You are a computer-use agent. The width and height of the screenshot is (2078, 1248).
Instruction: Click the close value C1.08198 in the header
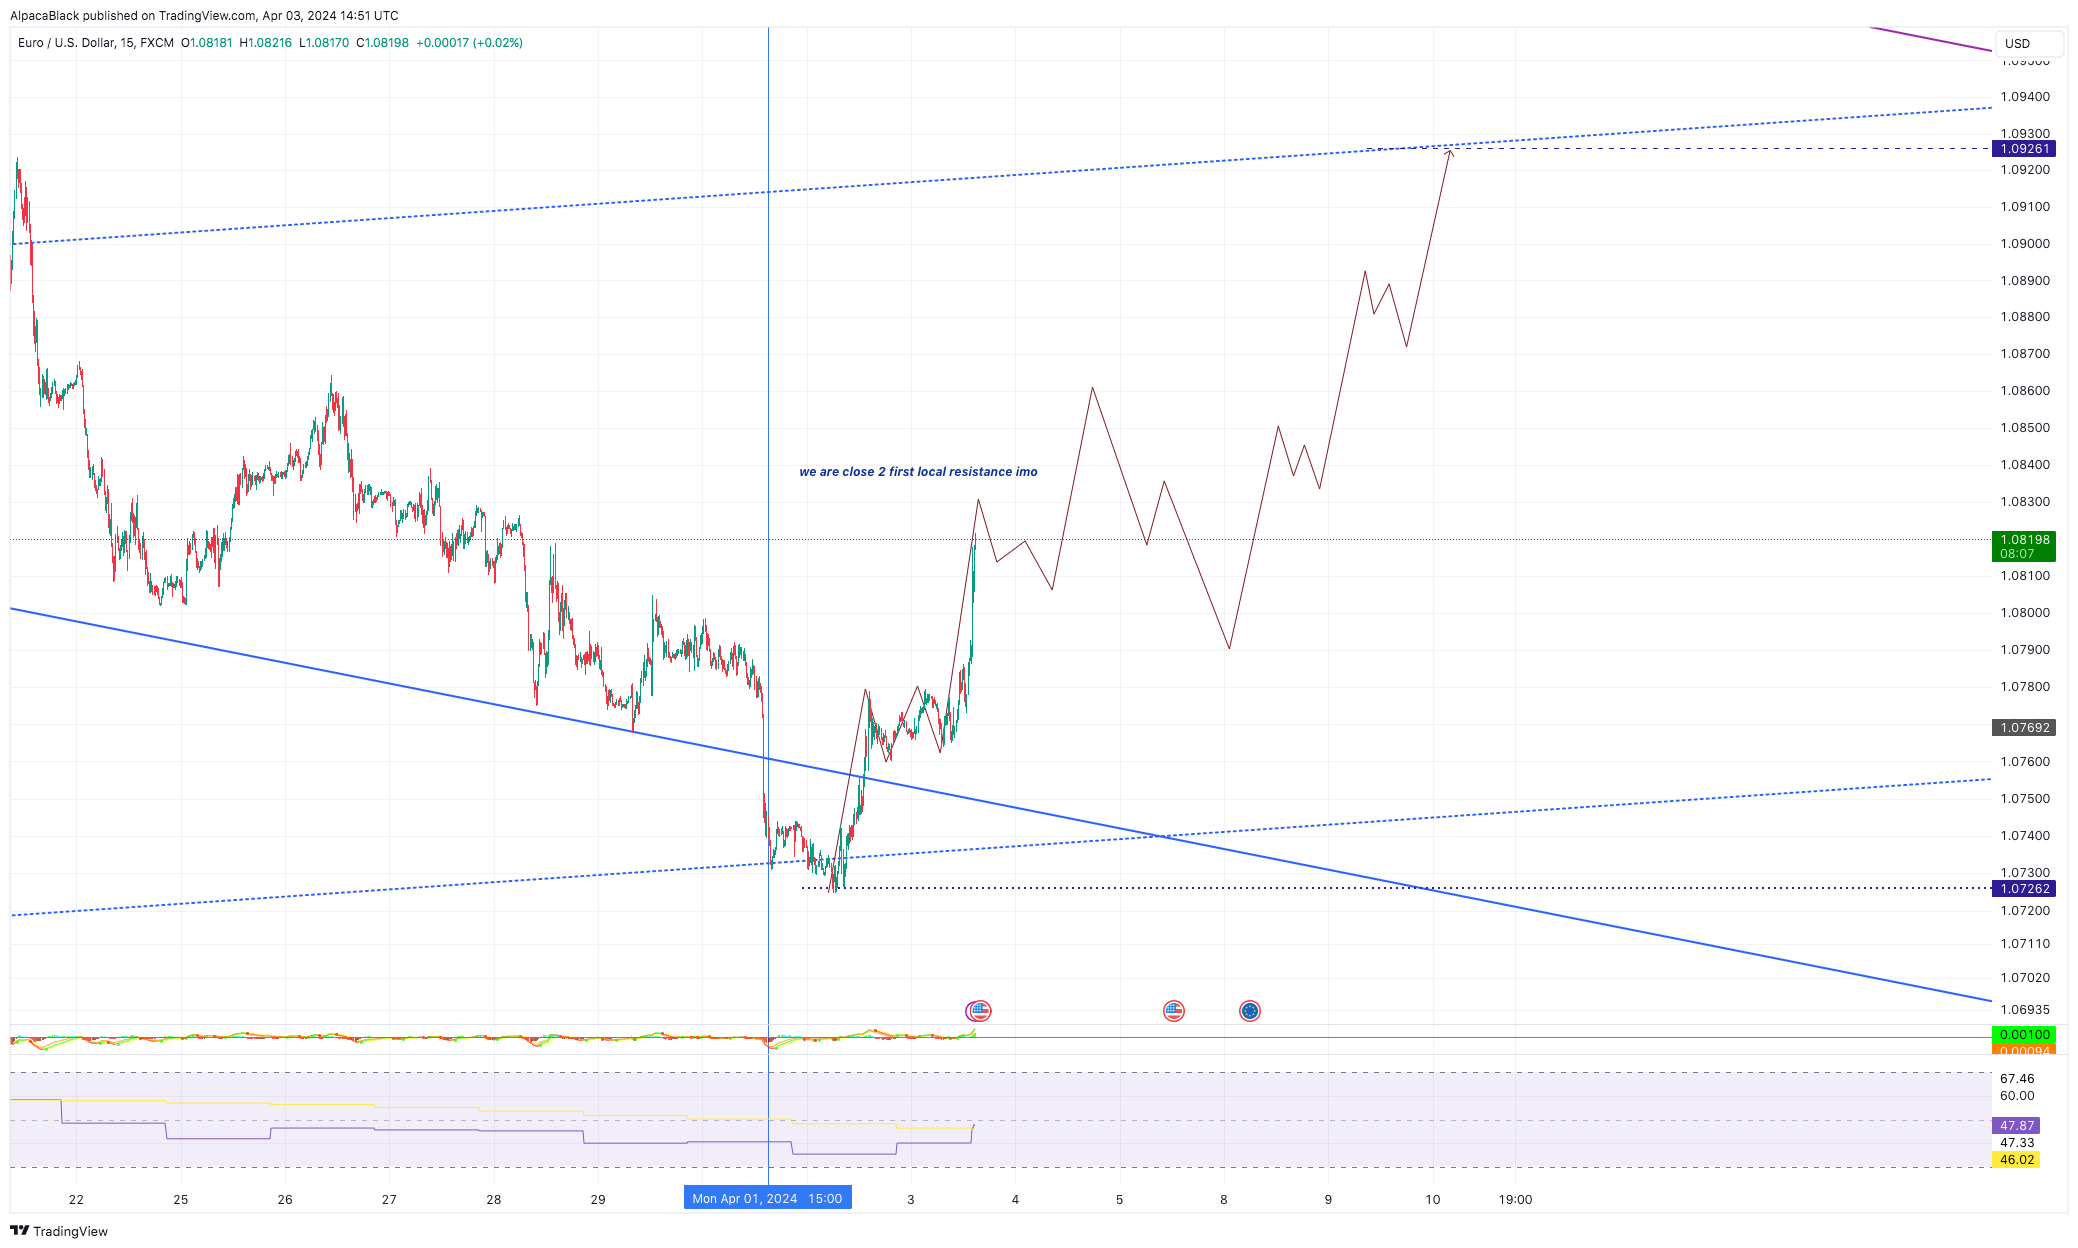tap(383, 43)
